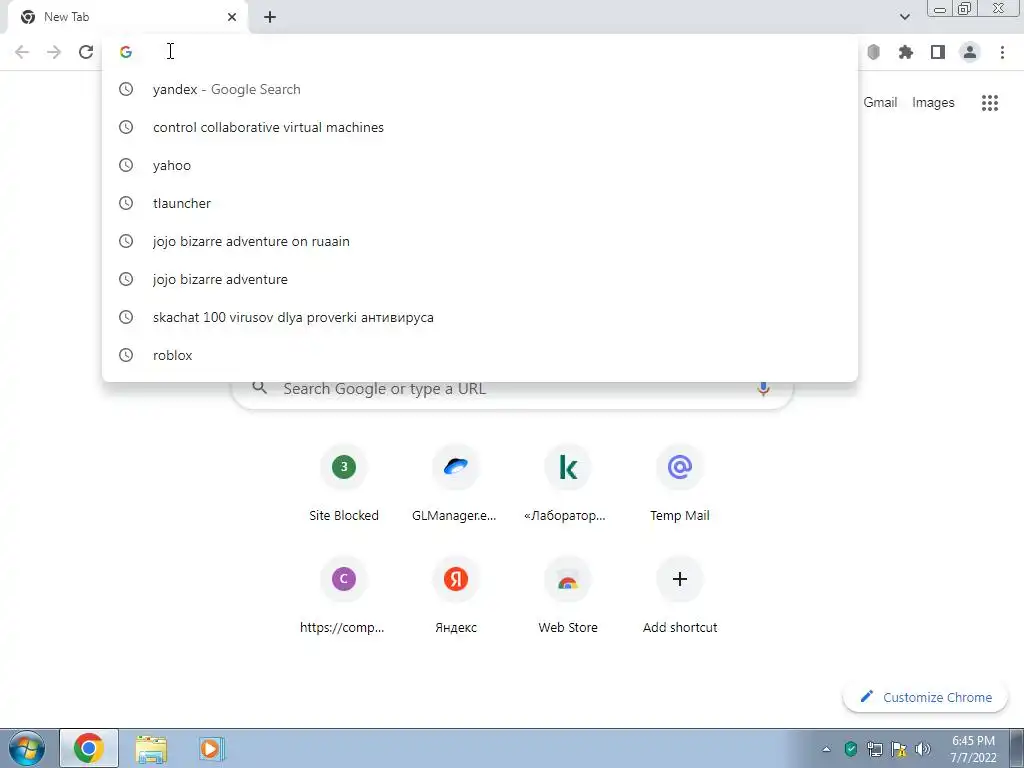This screenshot has width=1024, height=768.
Task: Click the Customize Chrome button
Action: pos(925,697)
